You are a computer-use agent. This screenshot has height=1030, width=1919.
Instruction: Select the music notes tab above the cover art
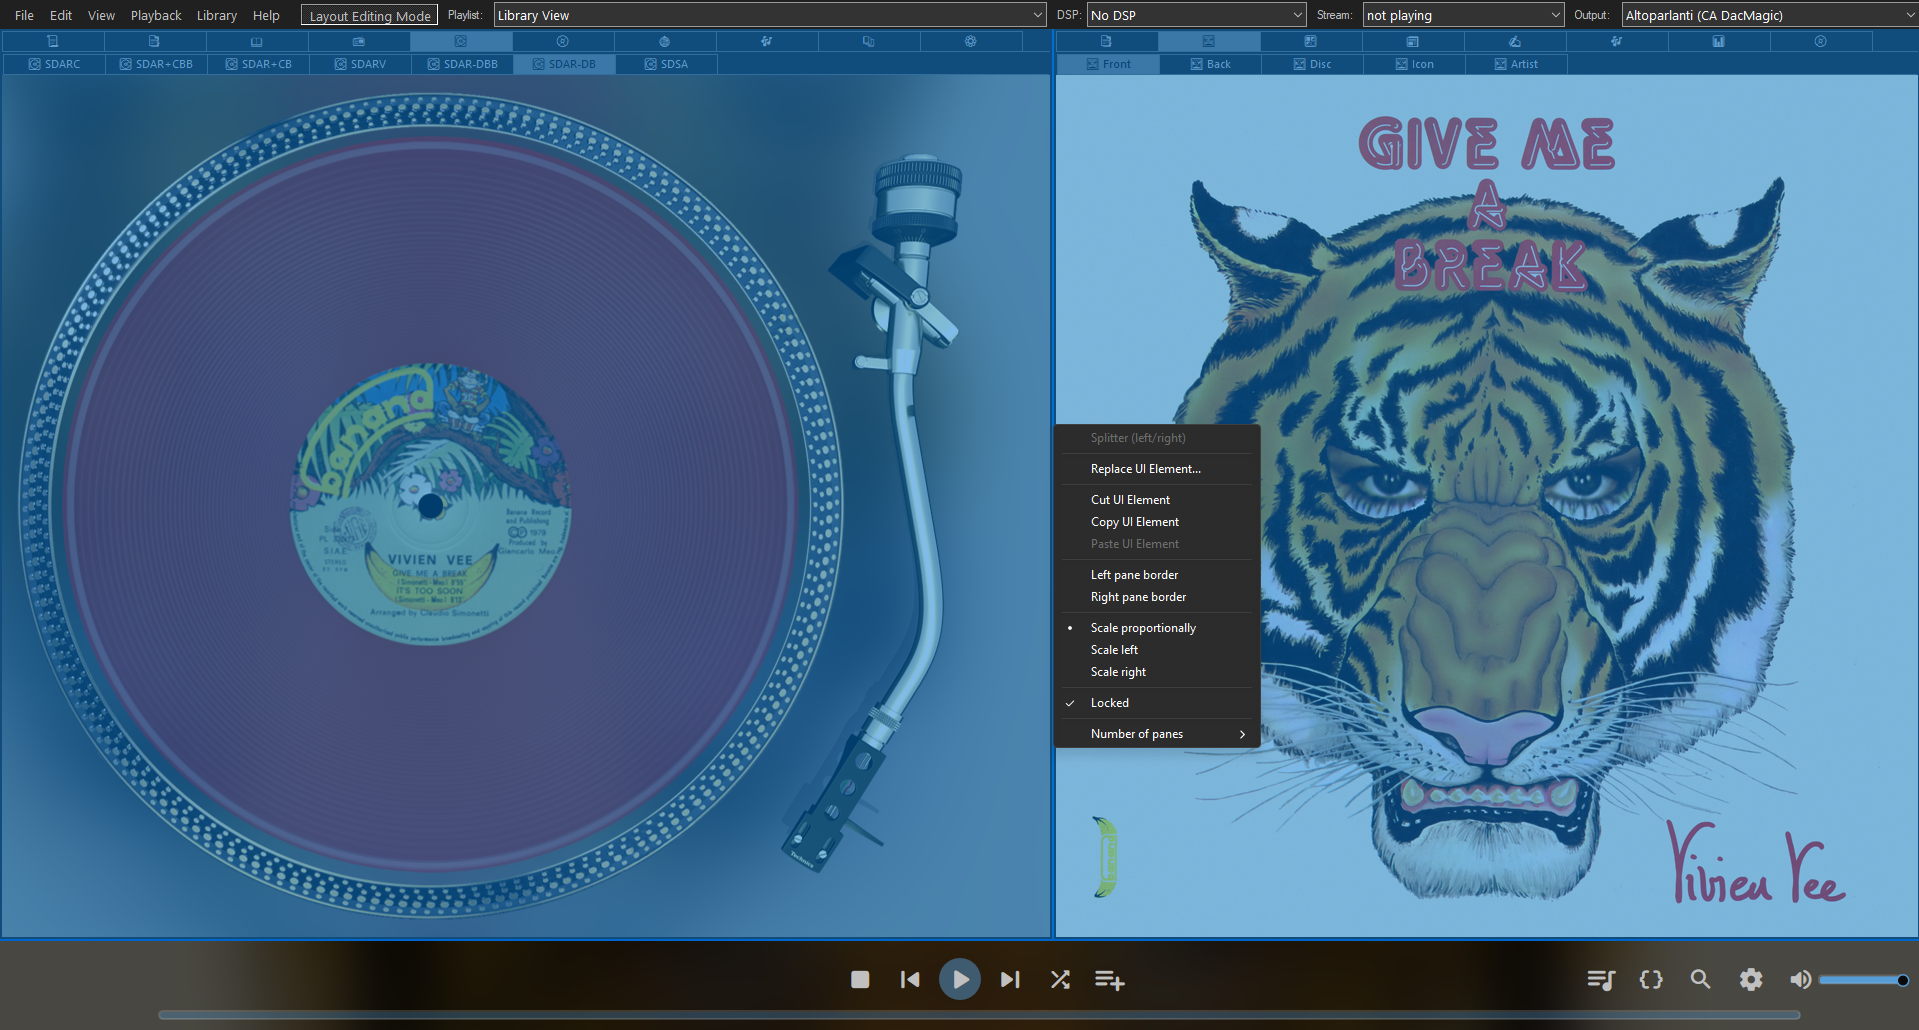tap(1617, 41)
